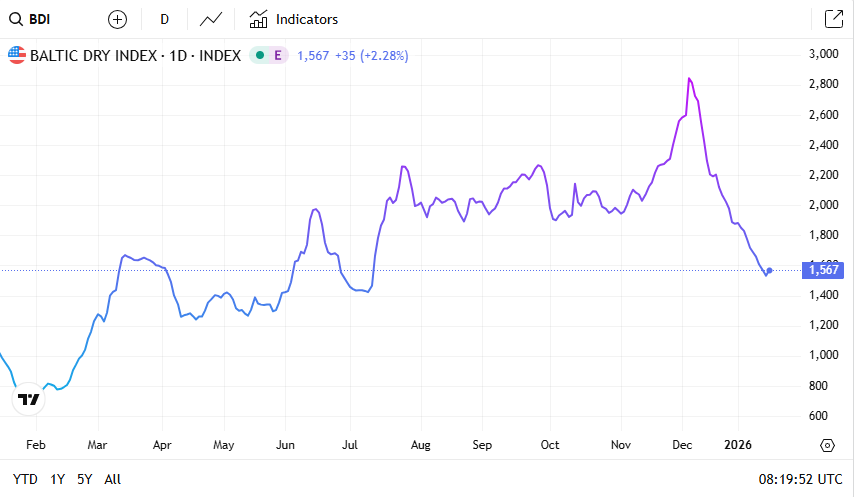854x497 pixels.
Task: Click the US flag symbol icon
Action: [x=16, y=55]
